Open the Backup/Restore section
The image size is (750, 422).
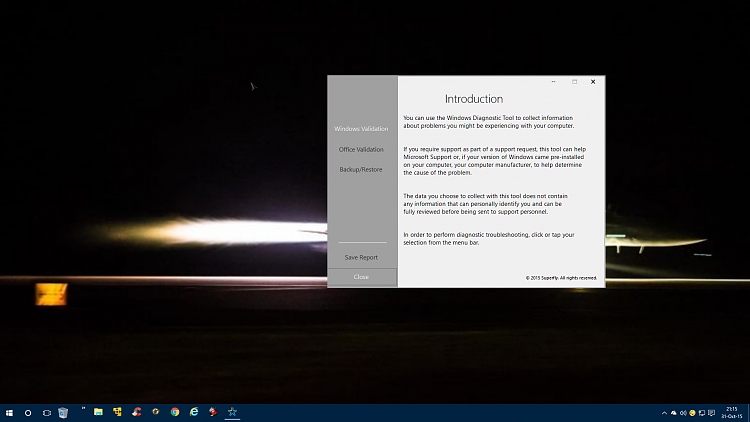[x=361, y=169]
